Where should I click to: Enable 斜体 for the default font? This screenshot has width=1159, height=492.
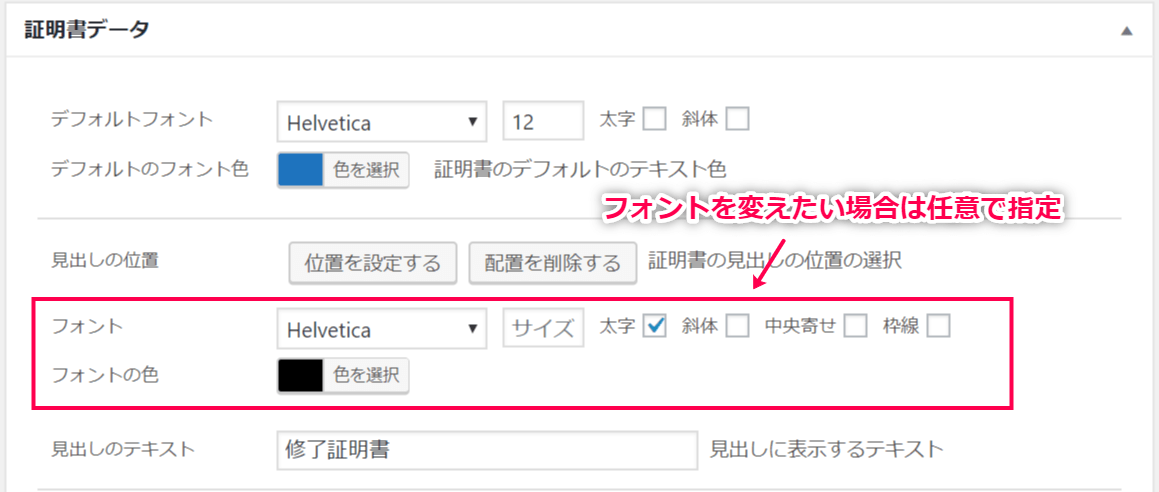coord(738,119)
